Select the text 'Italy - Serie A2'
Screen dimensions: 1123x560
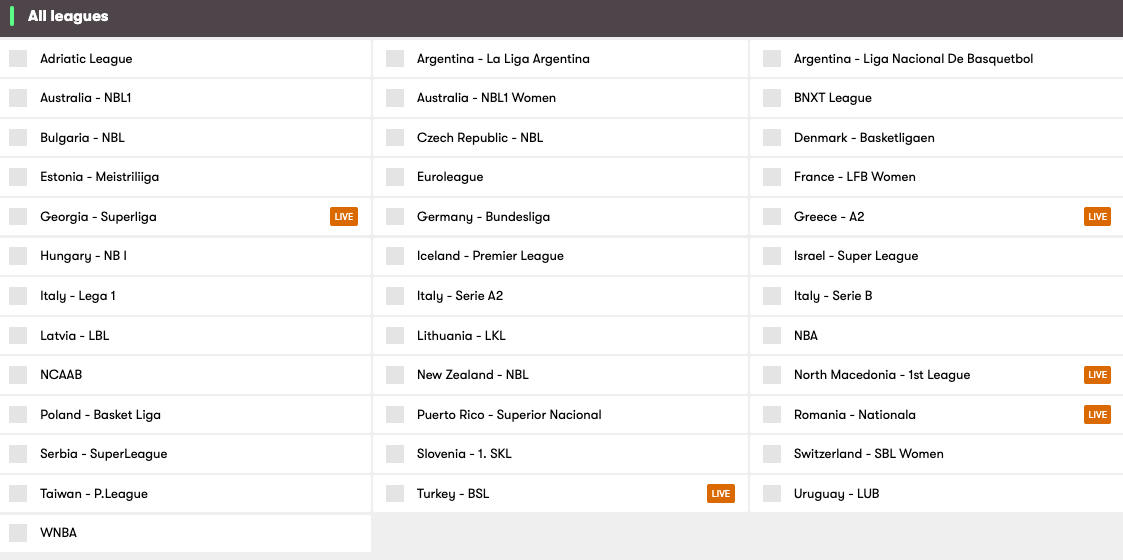(460, 296)
